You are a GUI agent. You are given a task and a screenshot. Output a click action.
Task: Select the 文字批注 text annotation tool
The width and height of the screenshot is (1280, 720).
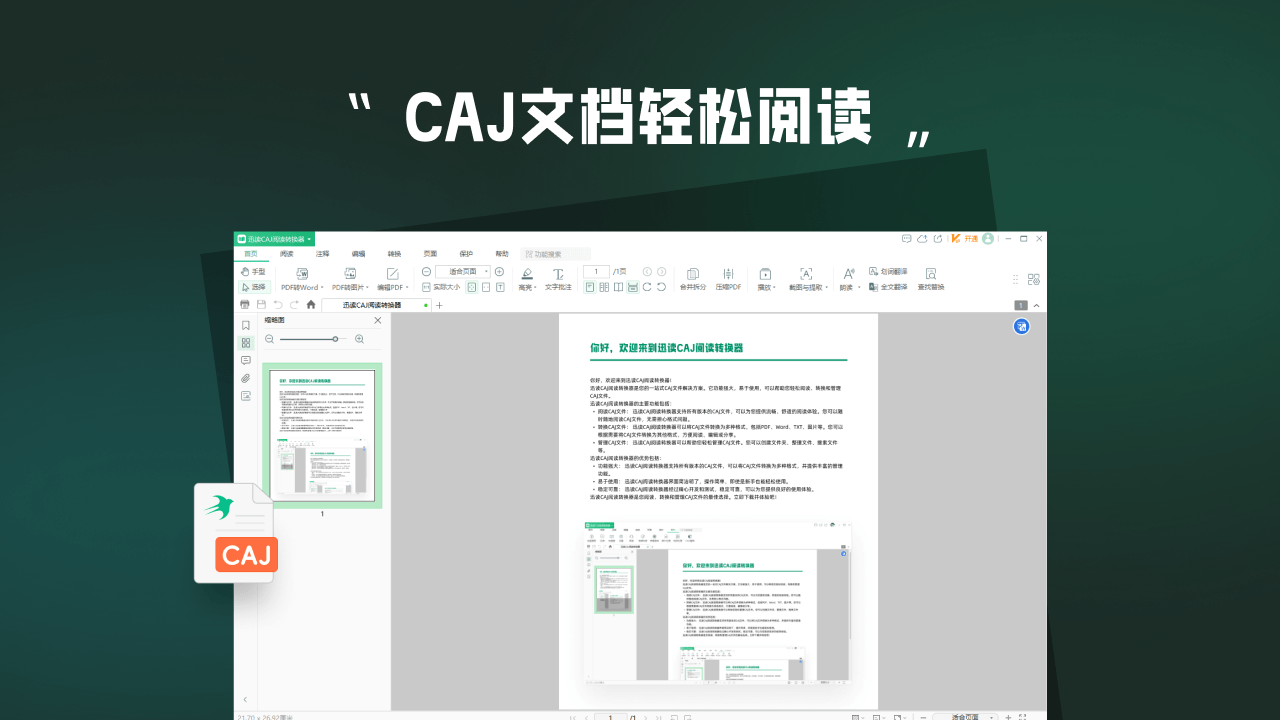559,278
